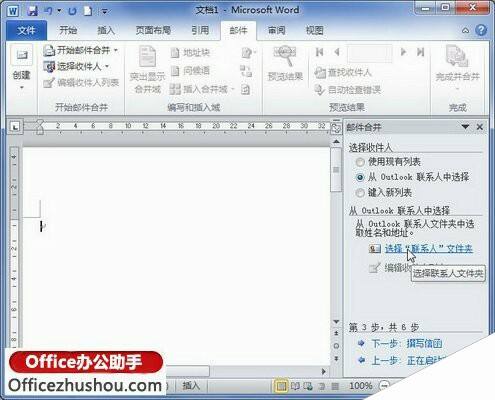This screenshot has height=400, width=495.
Task: Click the Redo icon in quick access toolbar
Action: coord(72,11)
